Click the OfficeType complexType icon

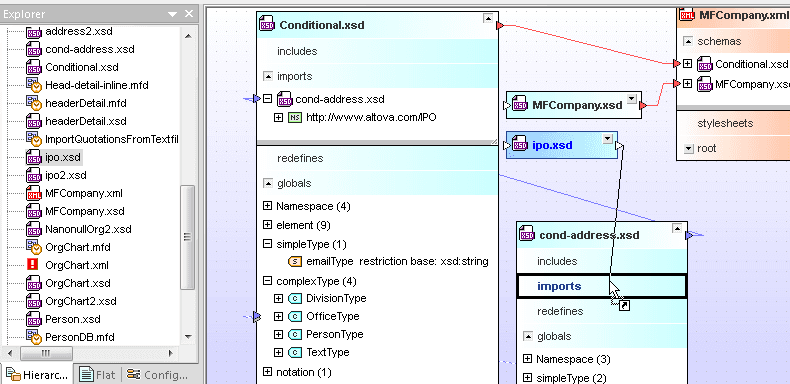(x=295, y=316)
